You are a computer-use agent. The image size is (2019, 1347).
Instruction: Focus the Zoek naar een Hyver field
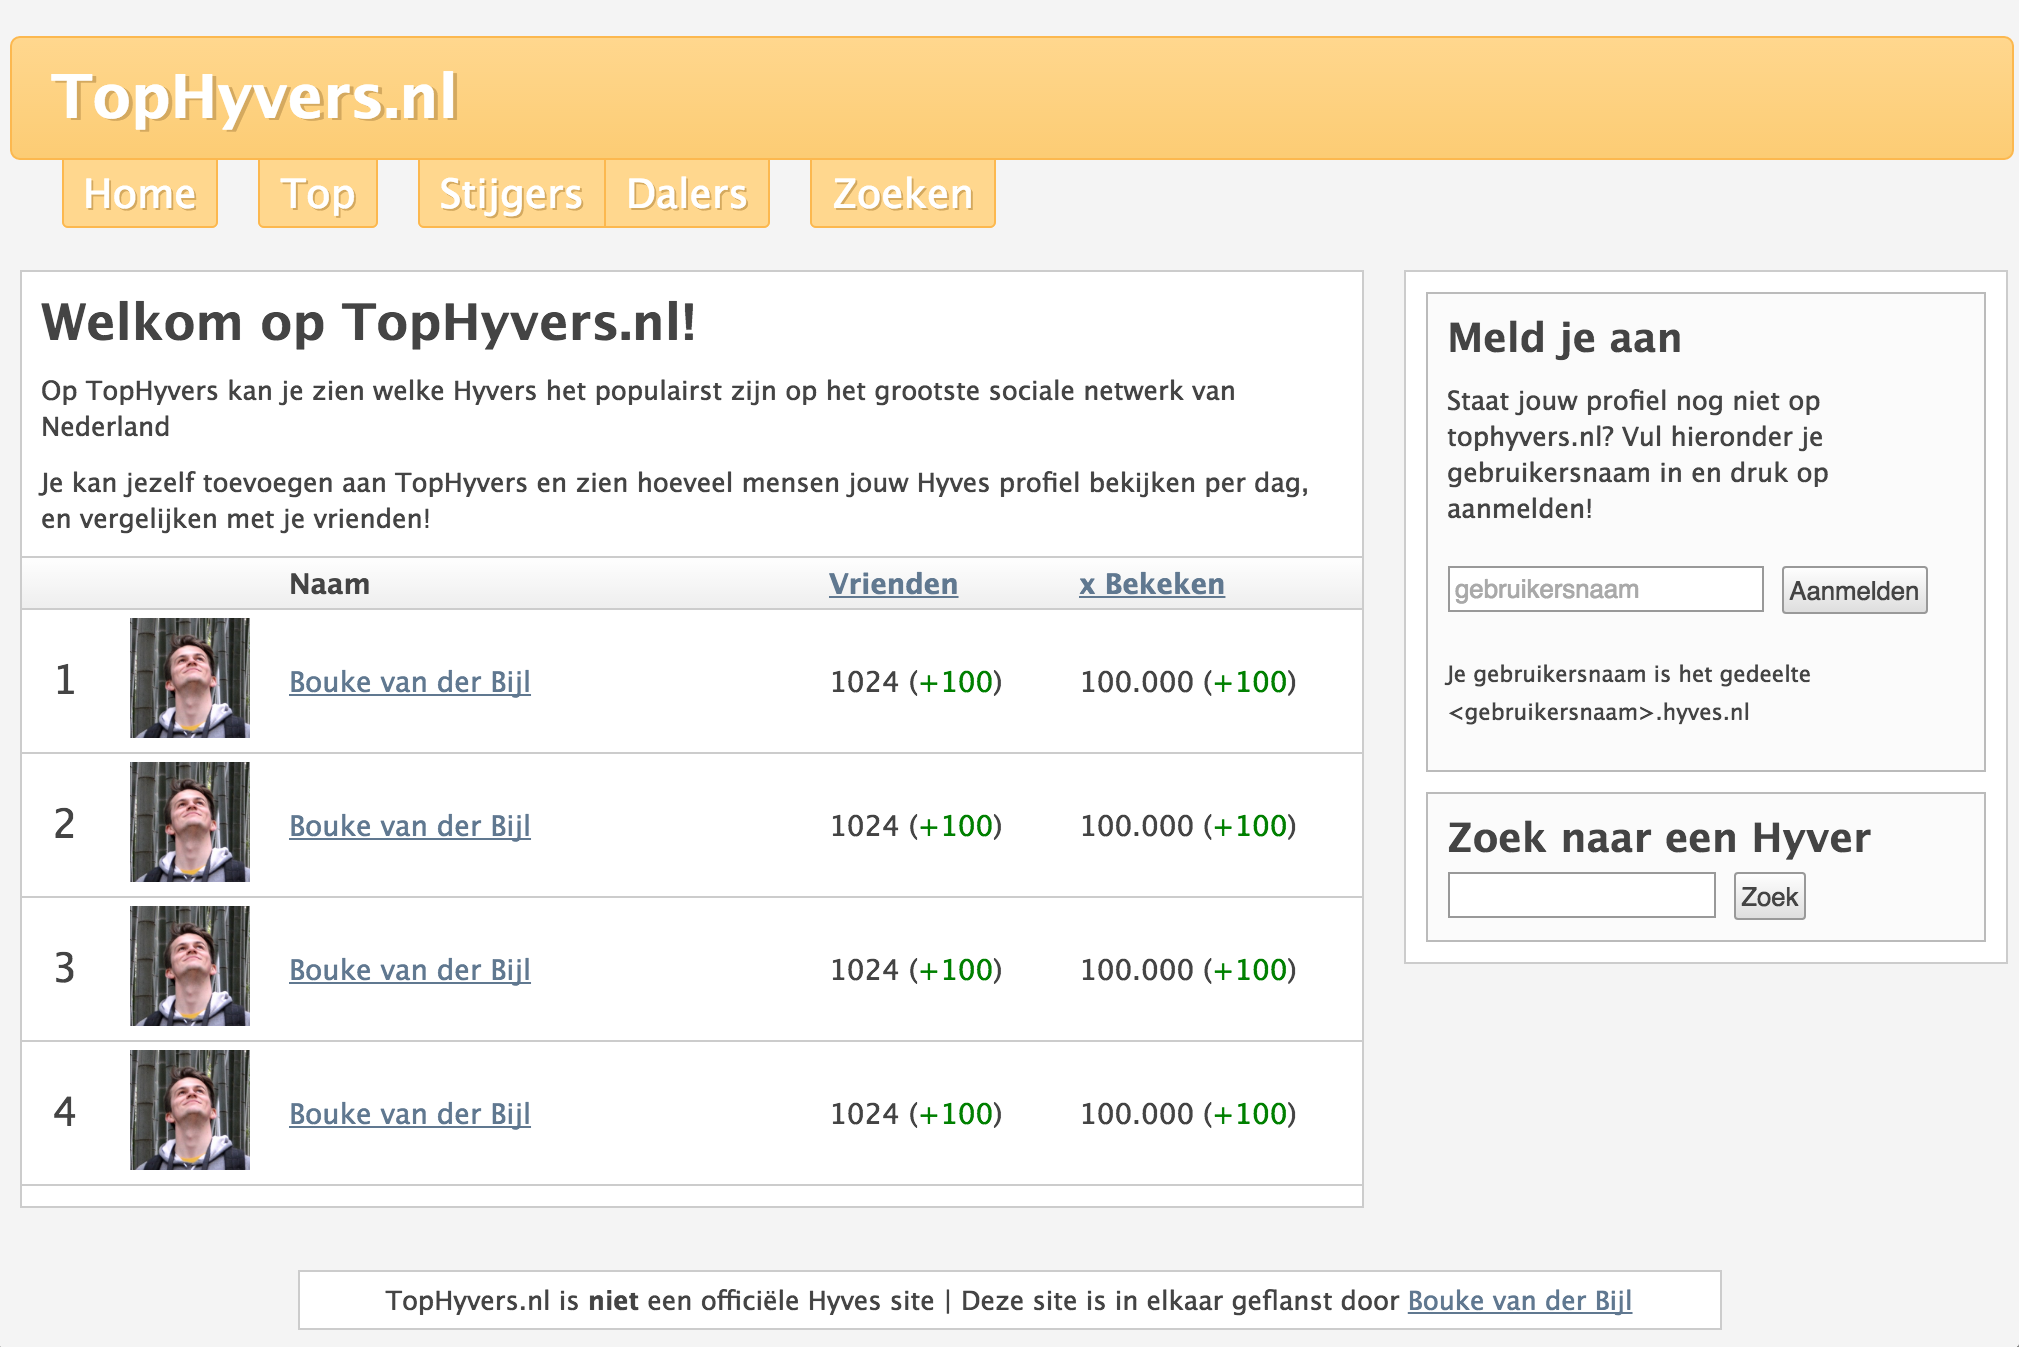(x=1581, y=895)
